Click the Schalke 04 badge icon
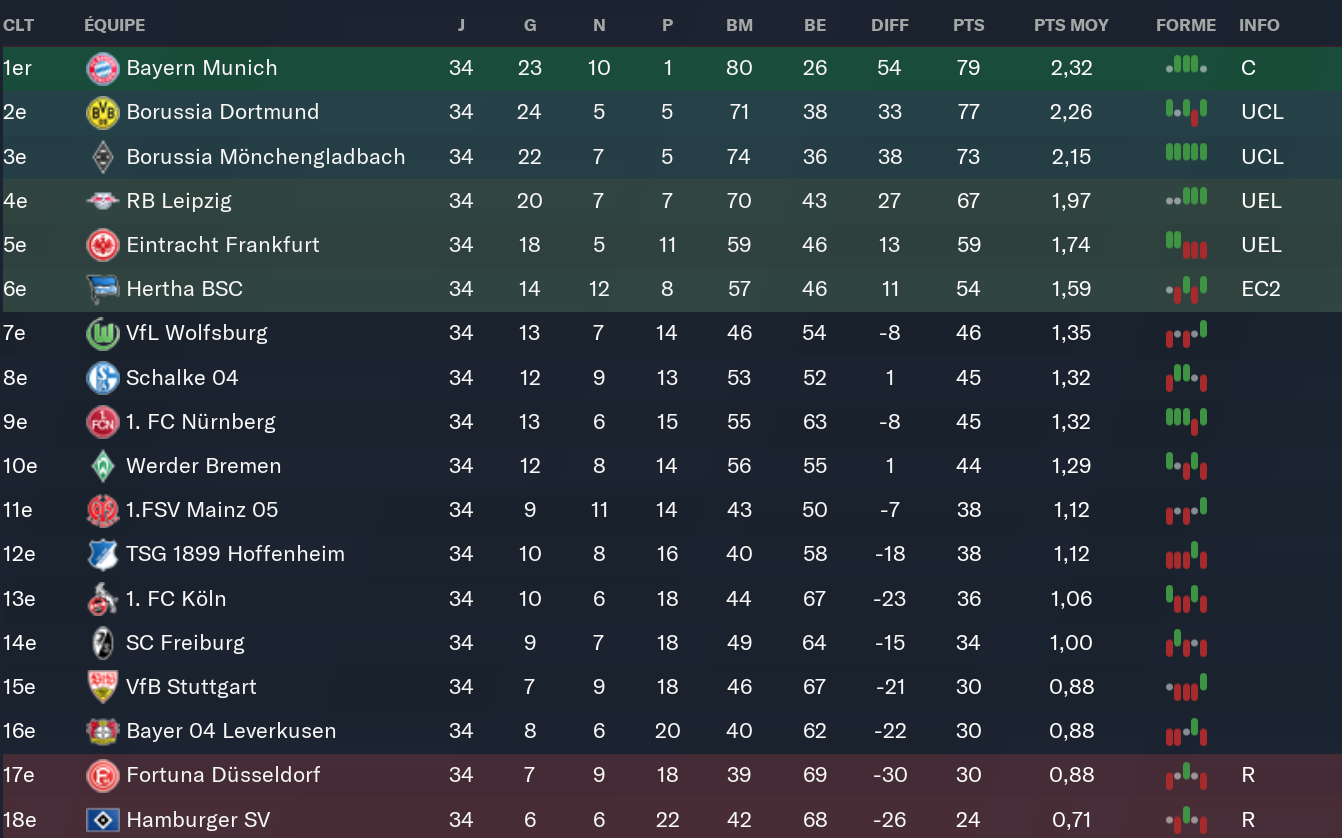 click(103, 378)
